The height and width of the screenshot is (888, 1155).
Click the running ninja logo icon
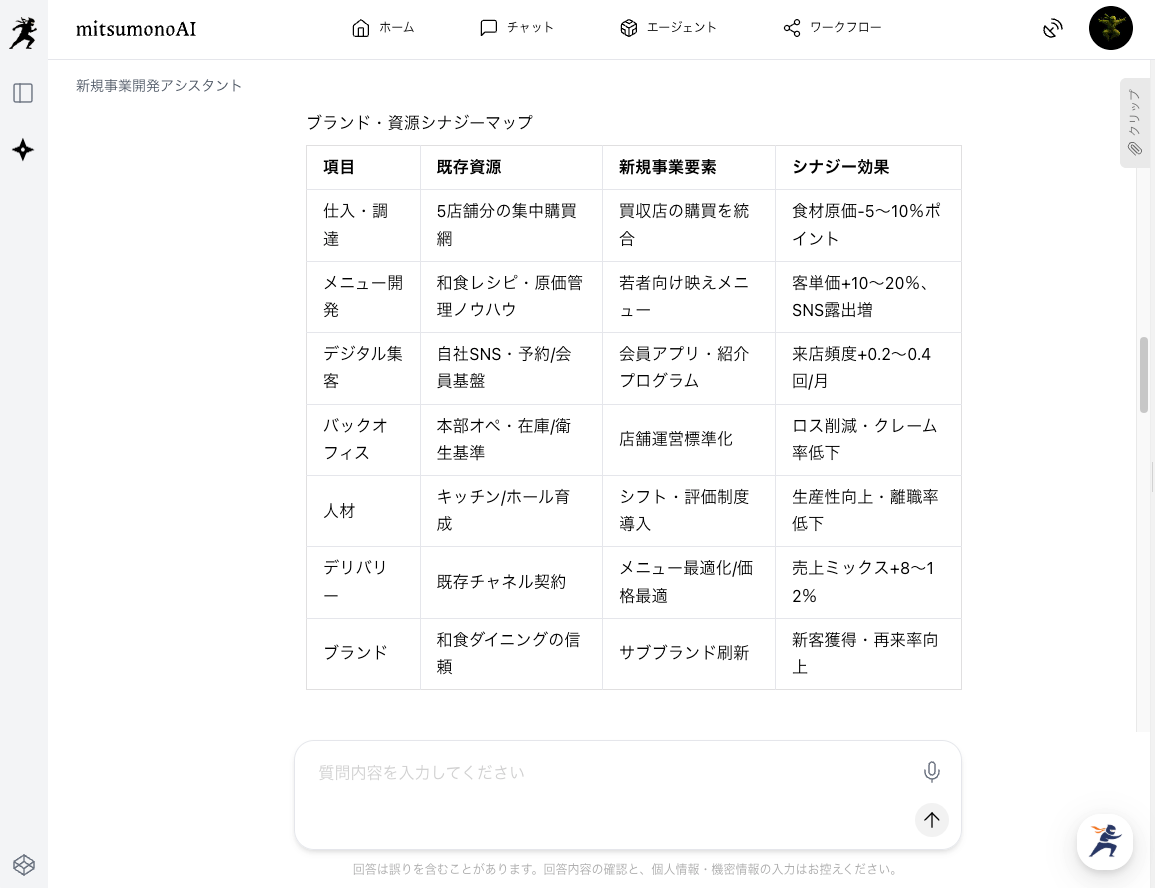click(23, 32)
